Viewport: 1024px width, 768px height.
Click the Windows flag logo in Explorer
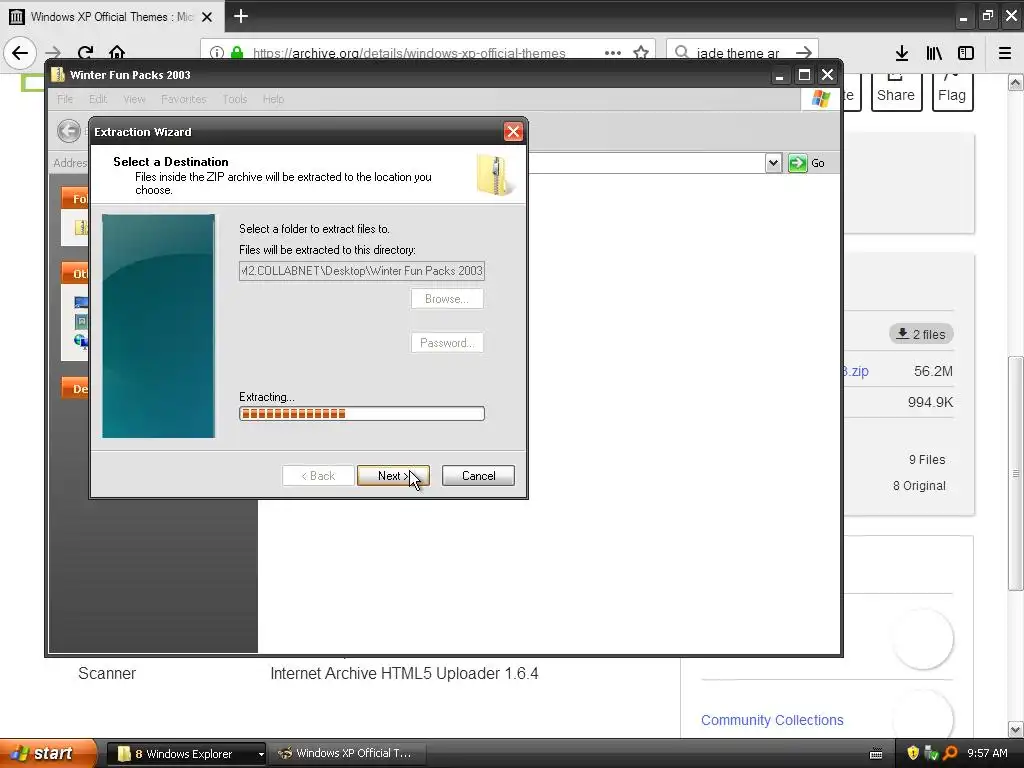(820, 99)
